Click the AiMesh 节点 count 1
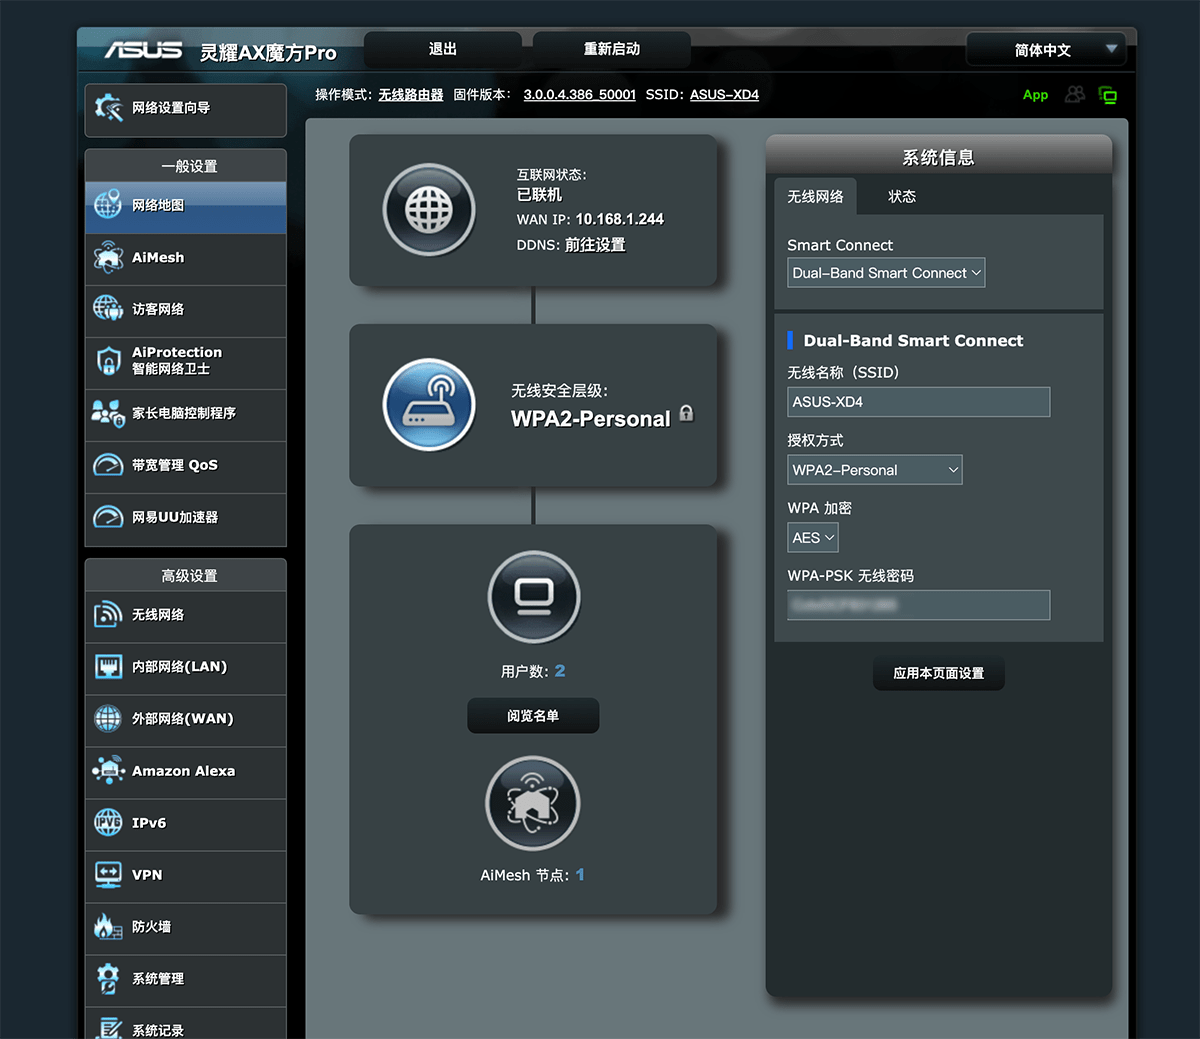1200x1039 pixels. [x=580, y=875]
